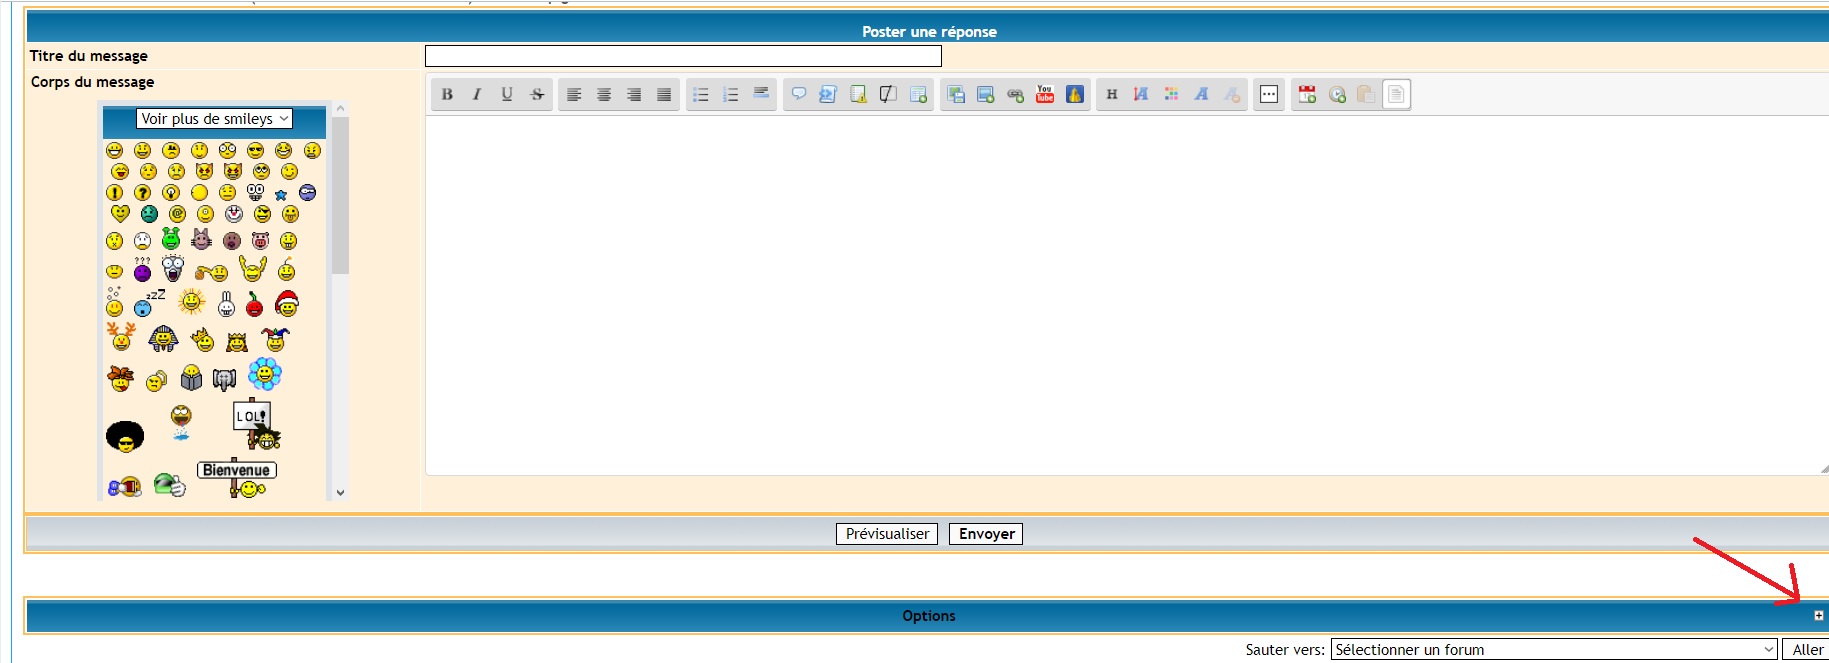1829x663 pixels.
Task: Click the heading H icon
Action: click(1111, 95)
